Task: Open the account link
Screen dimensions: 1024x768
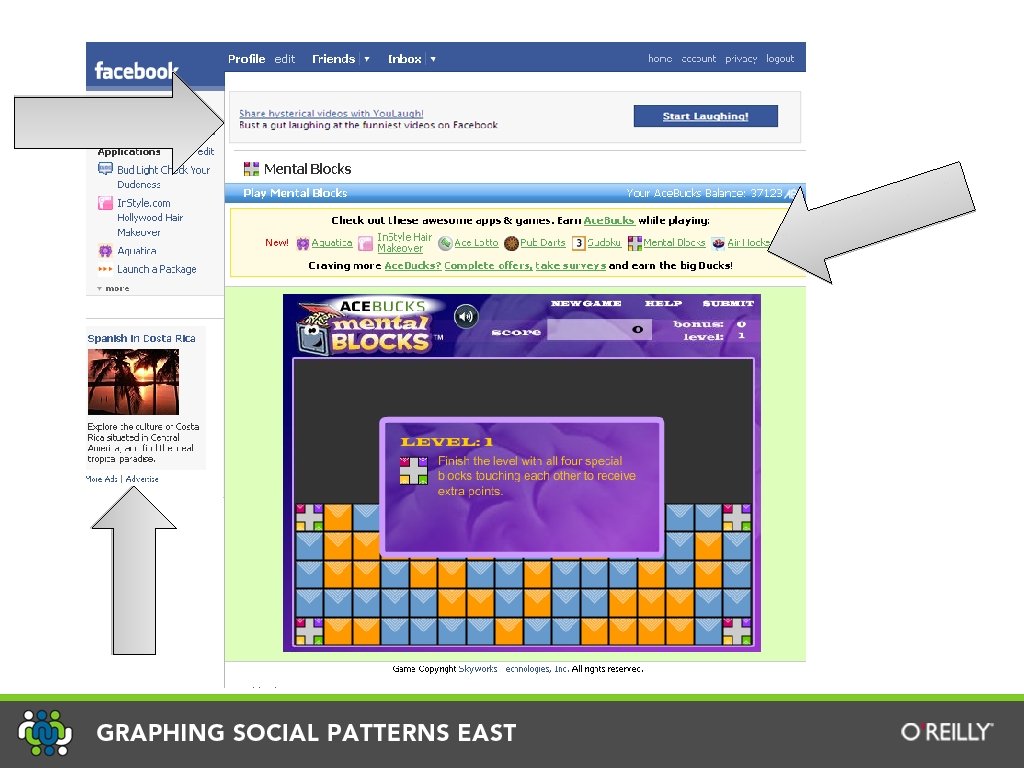Action: tap(698, 59)
